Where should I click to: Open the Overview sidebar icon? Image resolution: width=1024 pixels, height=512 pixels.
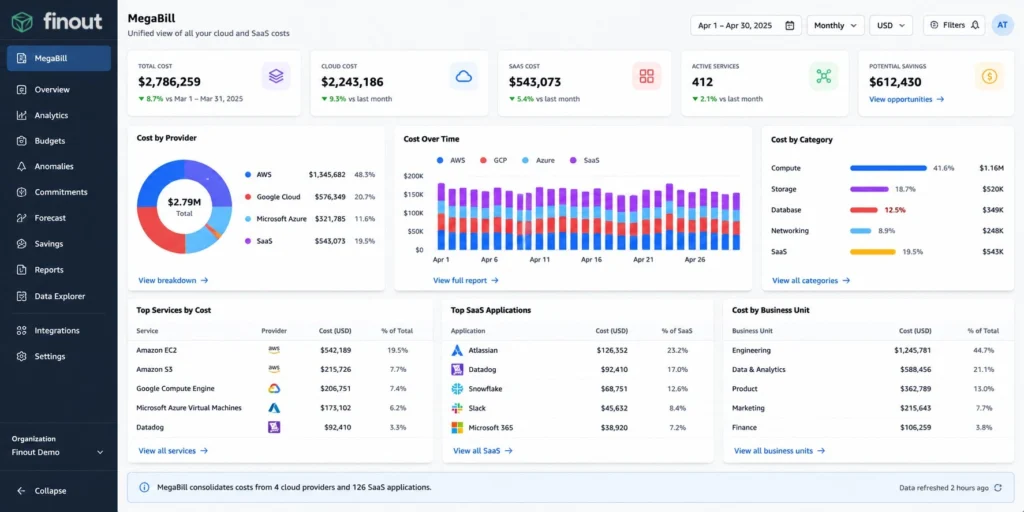coord(22,89)
